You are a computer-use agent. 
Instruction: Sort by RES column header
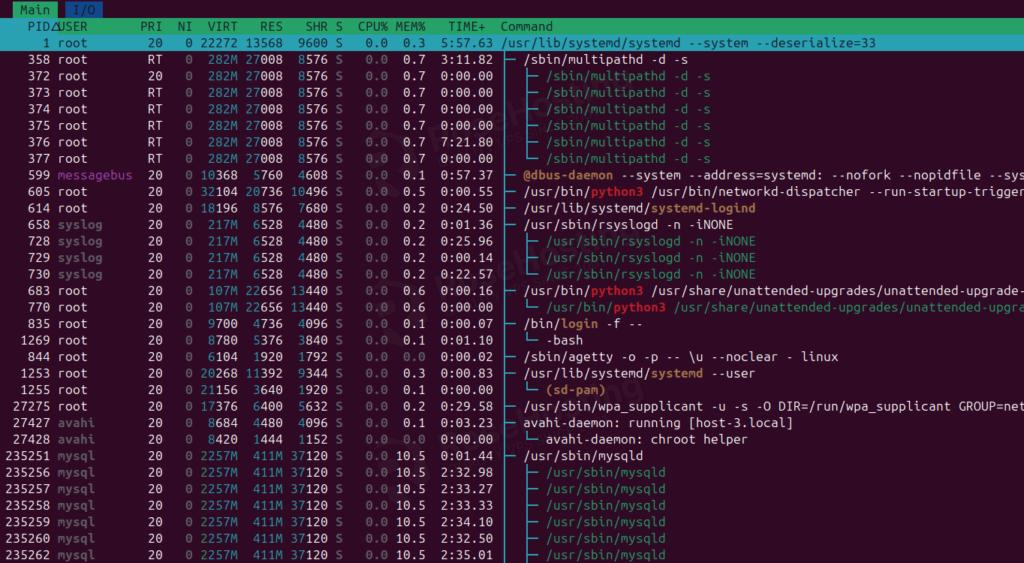(271, 27)
